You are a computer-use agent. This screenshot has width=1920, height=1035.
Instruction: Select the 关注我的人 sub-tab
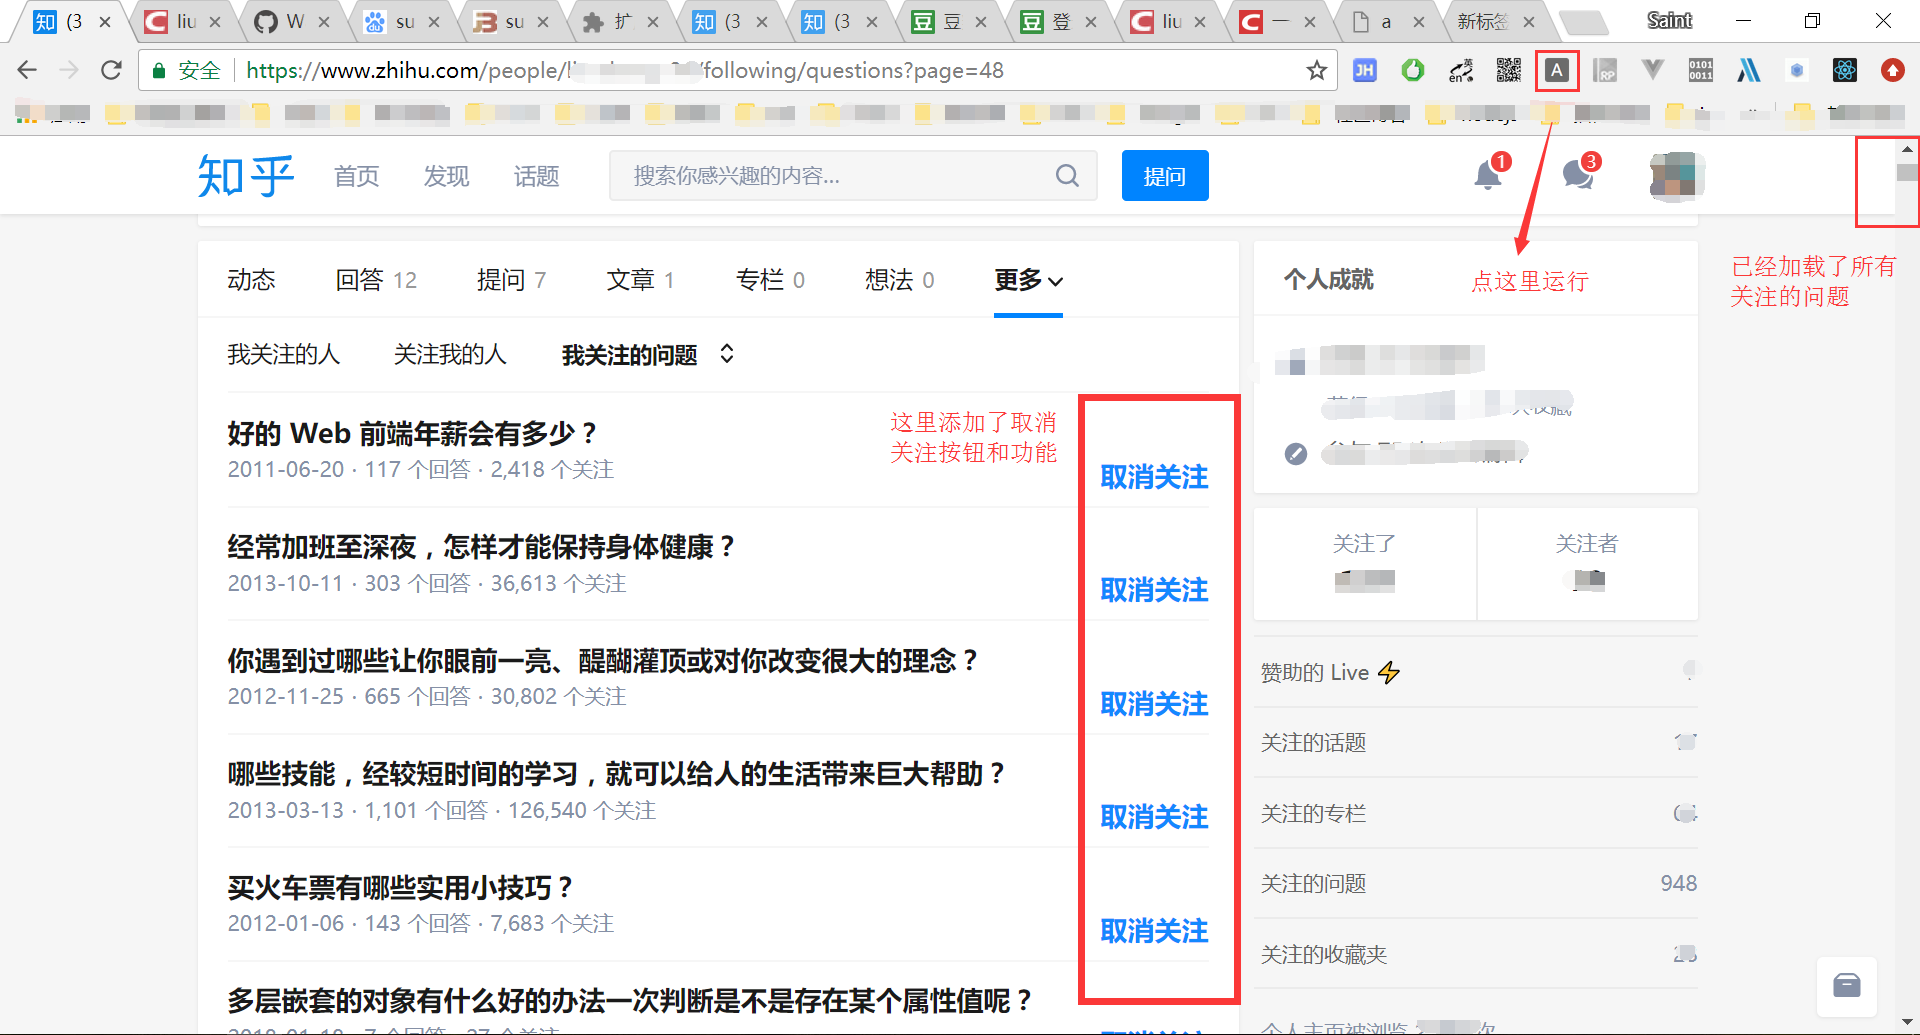point(450,354)
